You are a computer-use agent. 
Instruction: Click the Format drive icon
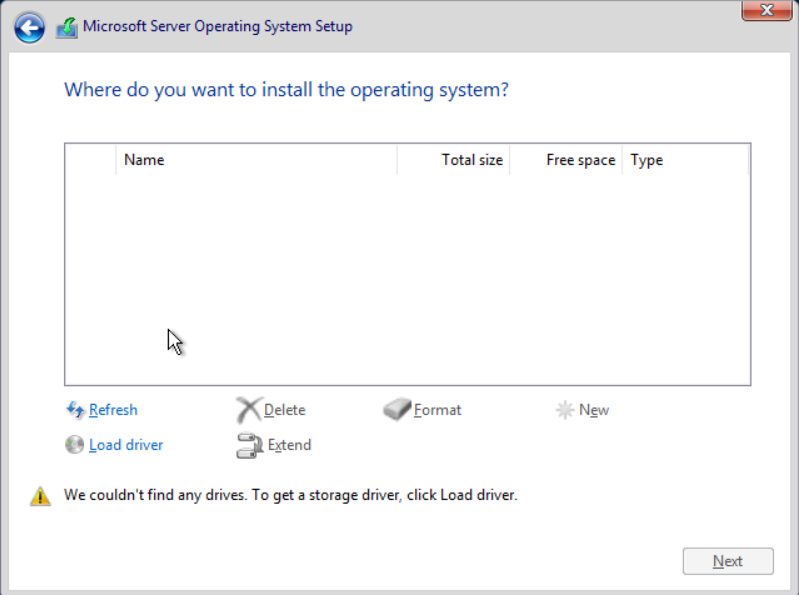397,410
